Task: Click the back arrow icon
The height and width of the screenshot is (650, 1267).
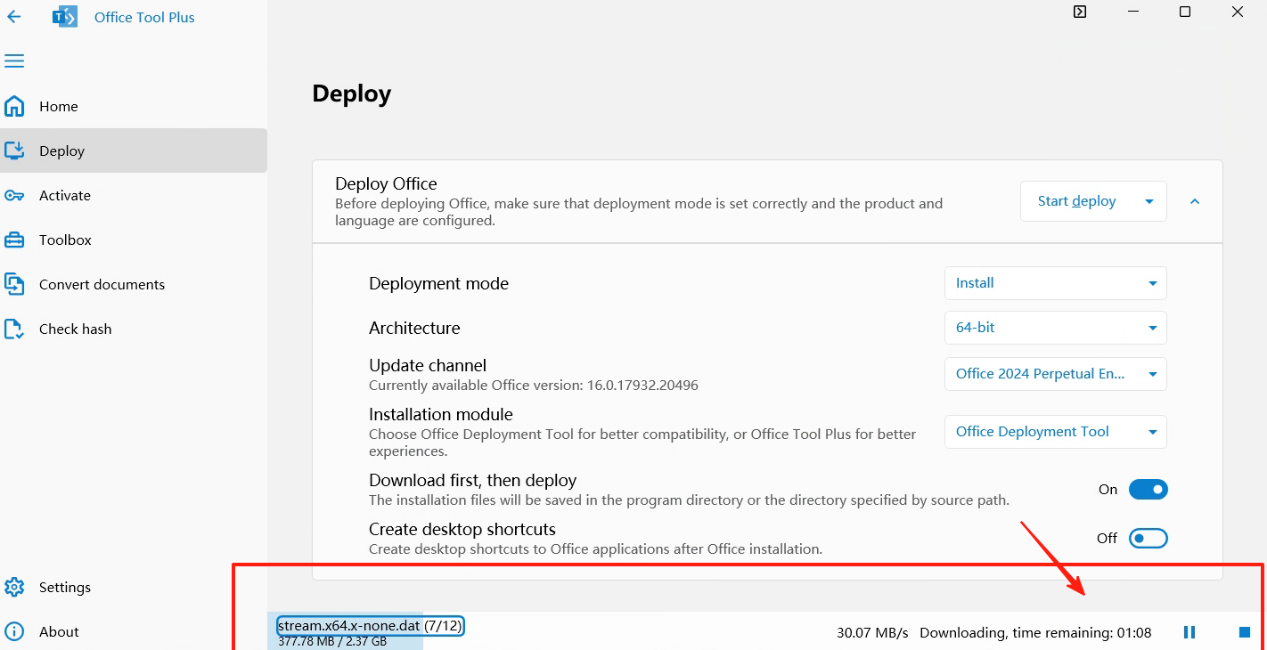Action: [14, 17]
